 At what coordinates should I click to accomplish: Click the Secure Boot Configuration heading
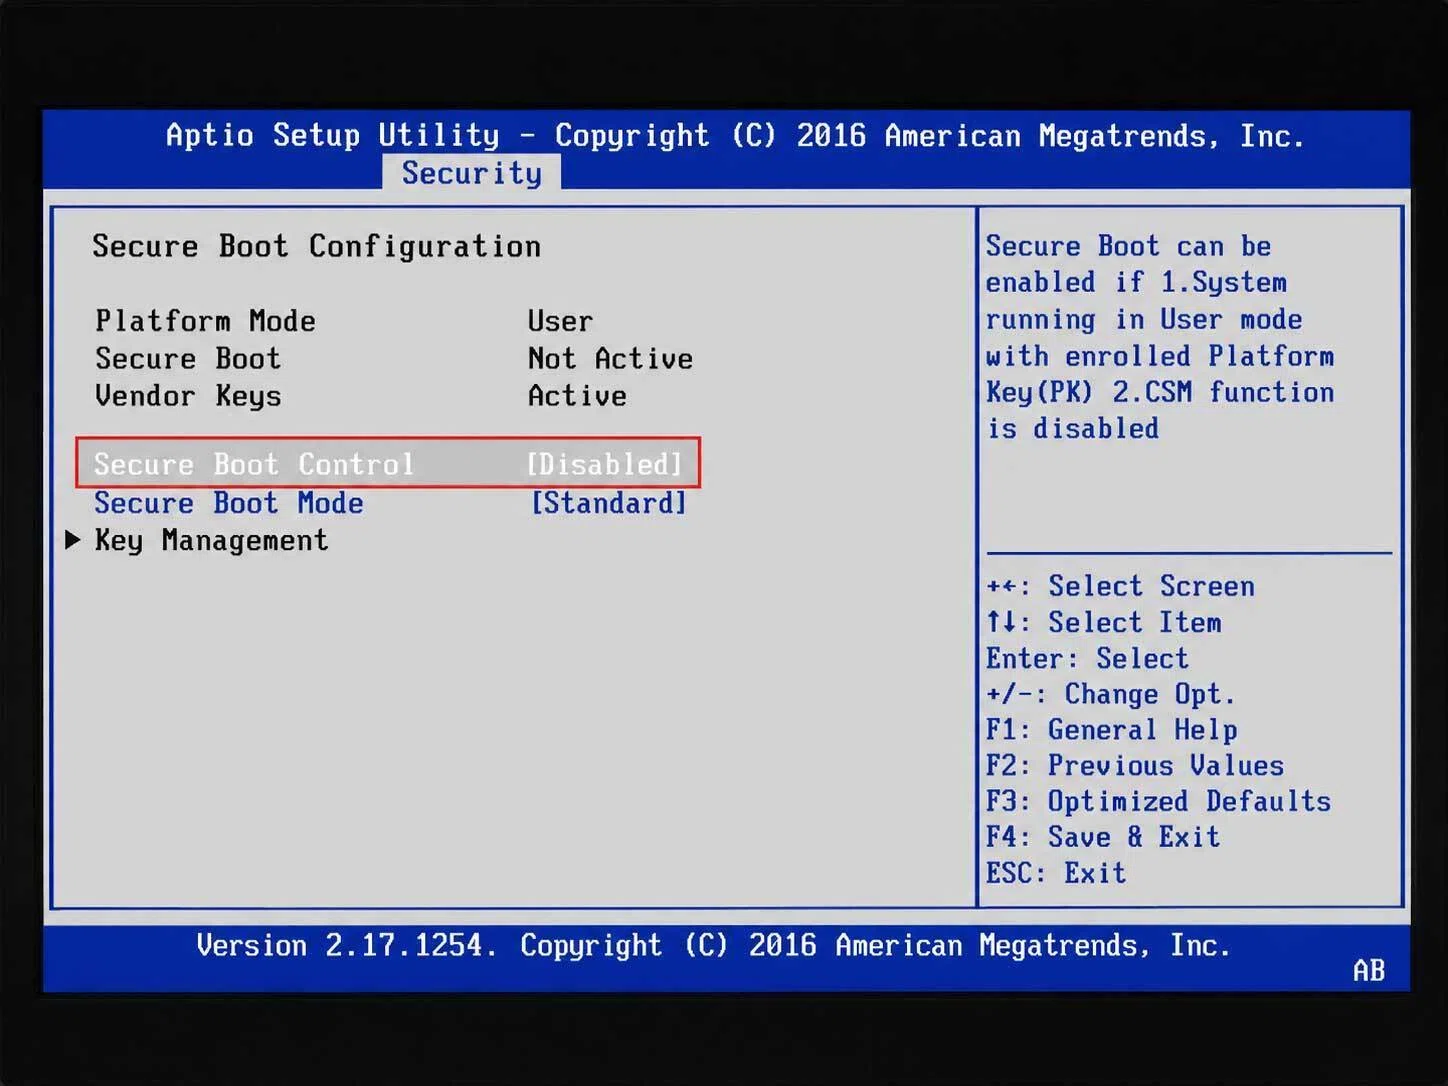pos(316,246)
